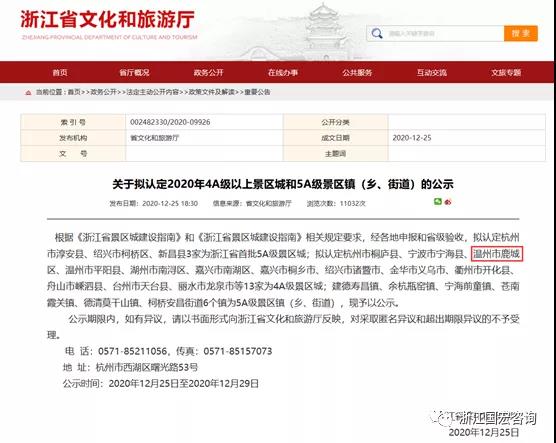
Task: Go to 首页 in the breadcrumb
Action: point(74,92)
